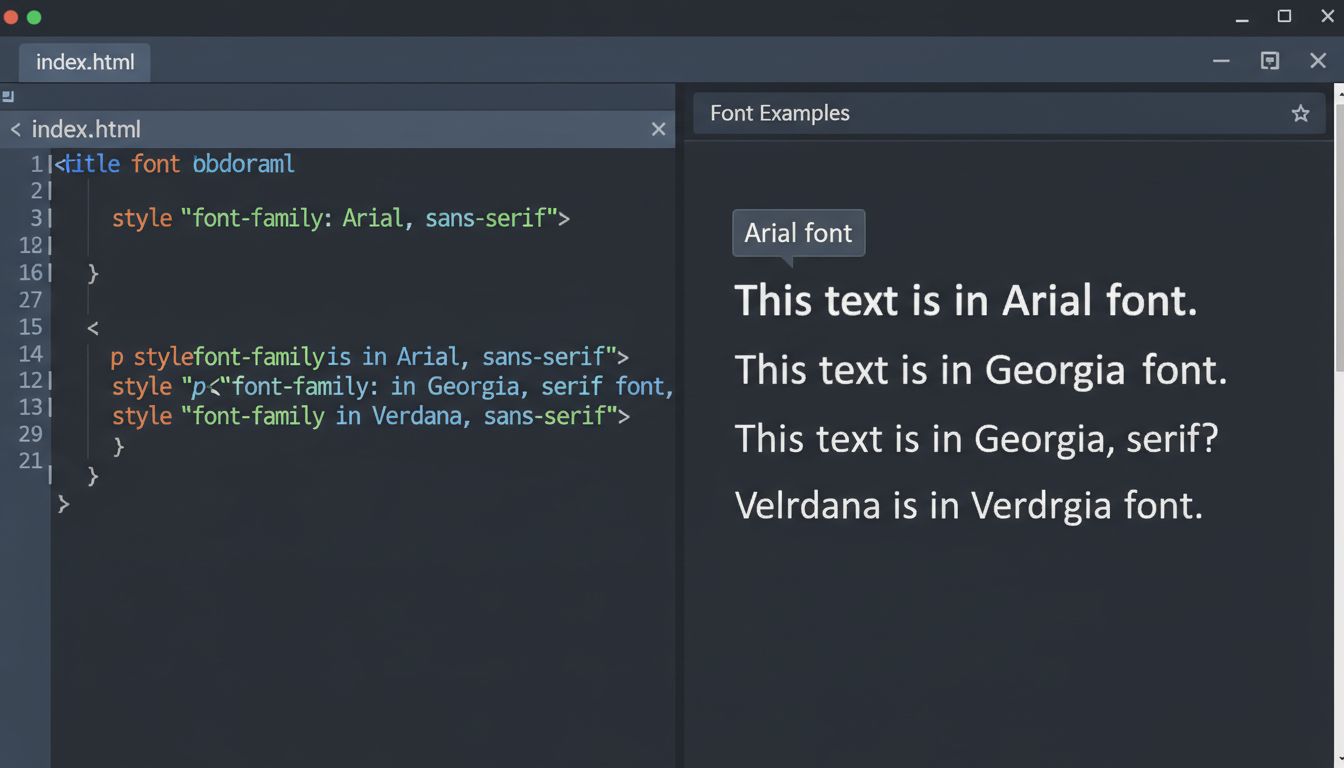Click the Font Examples panel title
This screenshot has height=768, width=1344.
click(x=778, y=113)
